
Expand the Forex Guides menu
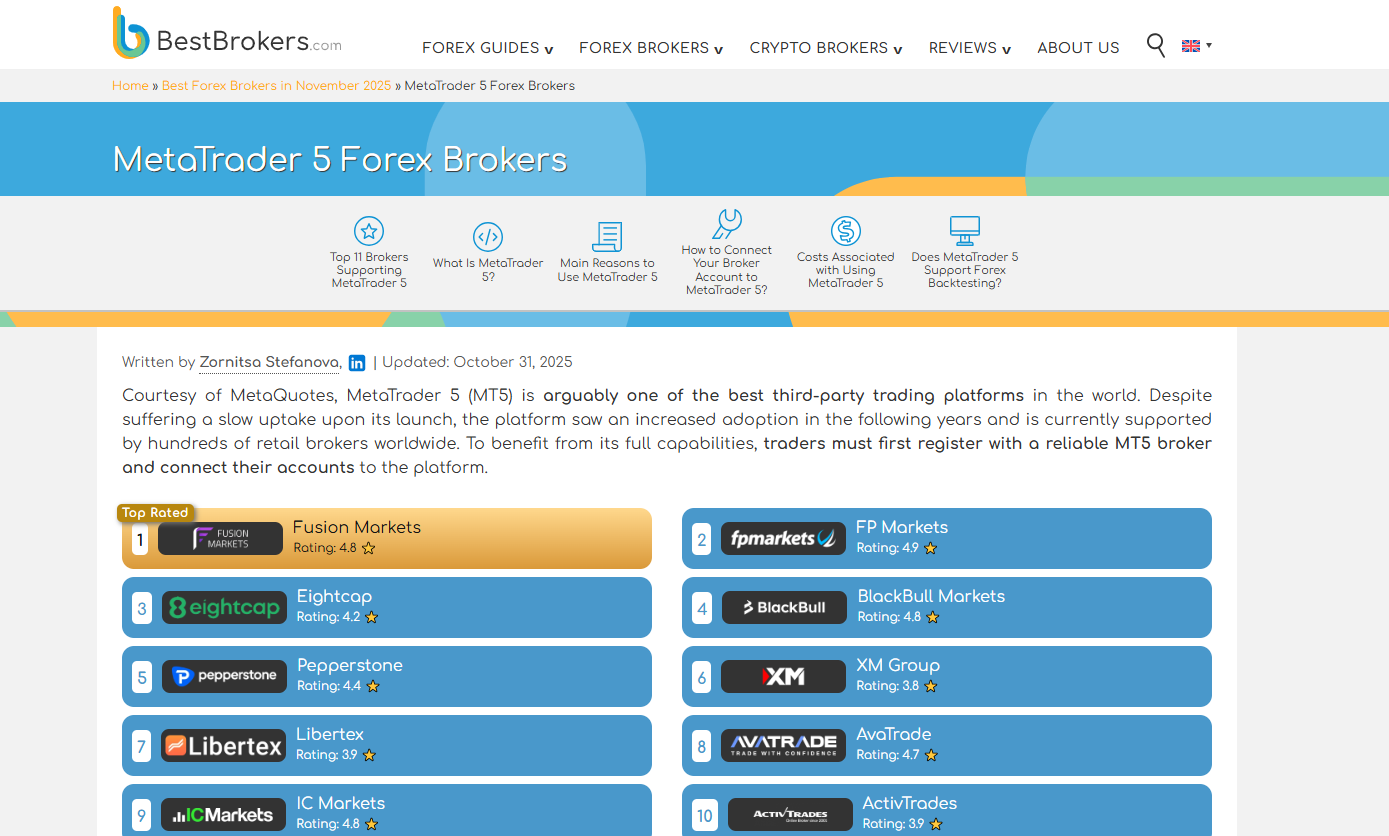(487, 48)
